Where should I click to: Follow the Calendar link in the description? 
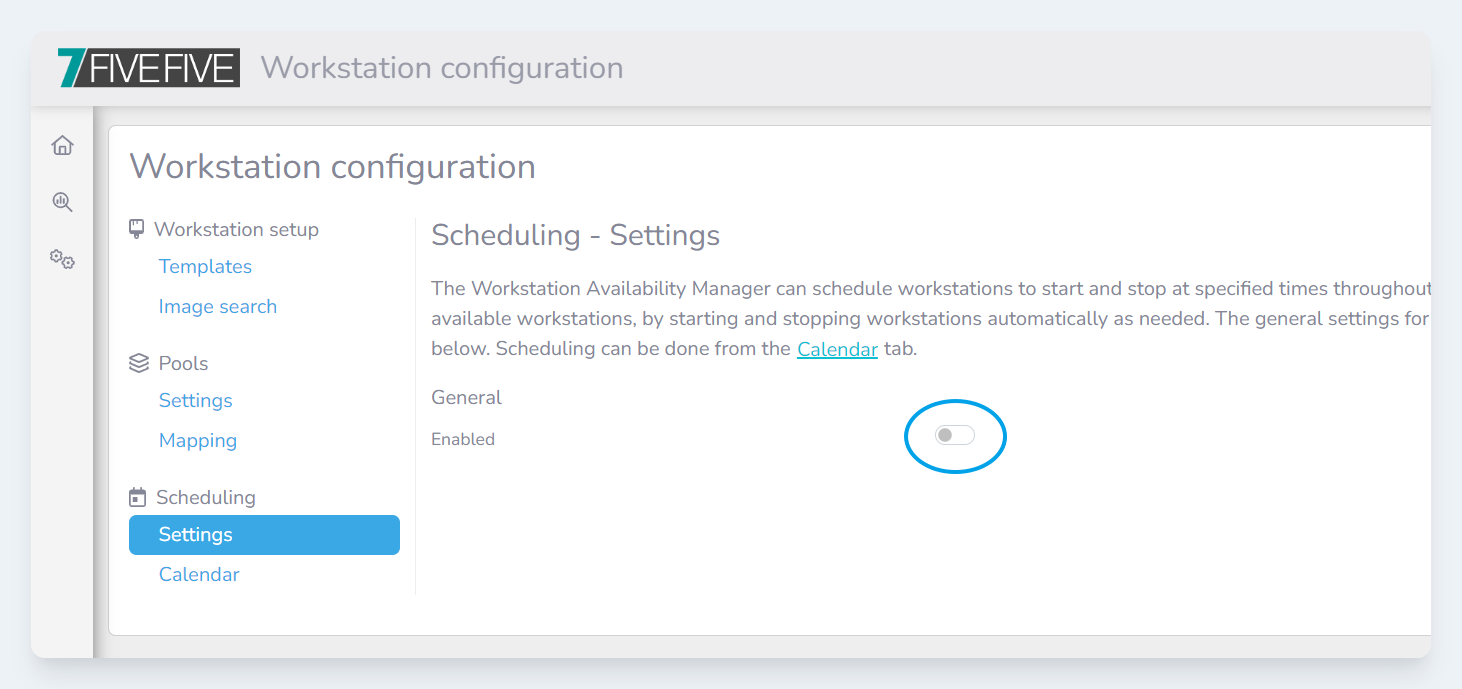837,349
